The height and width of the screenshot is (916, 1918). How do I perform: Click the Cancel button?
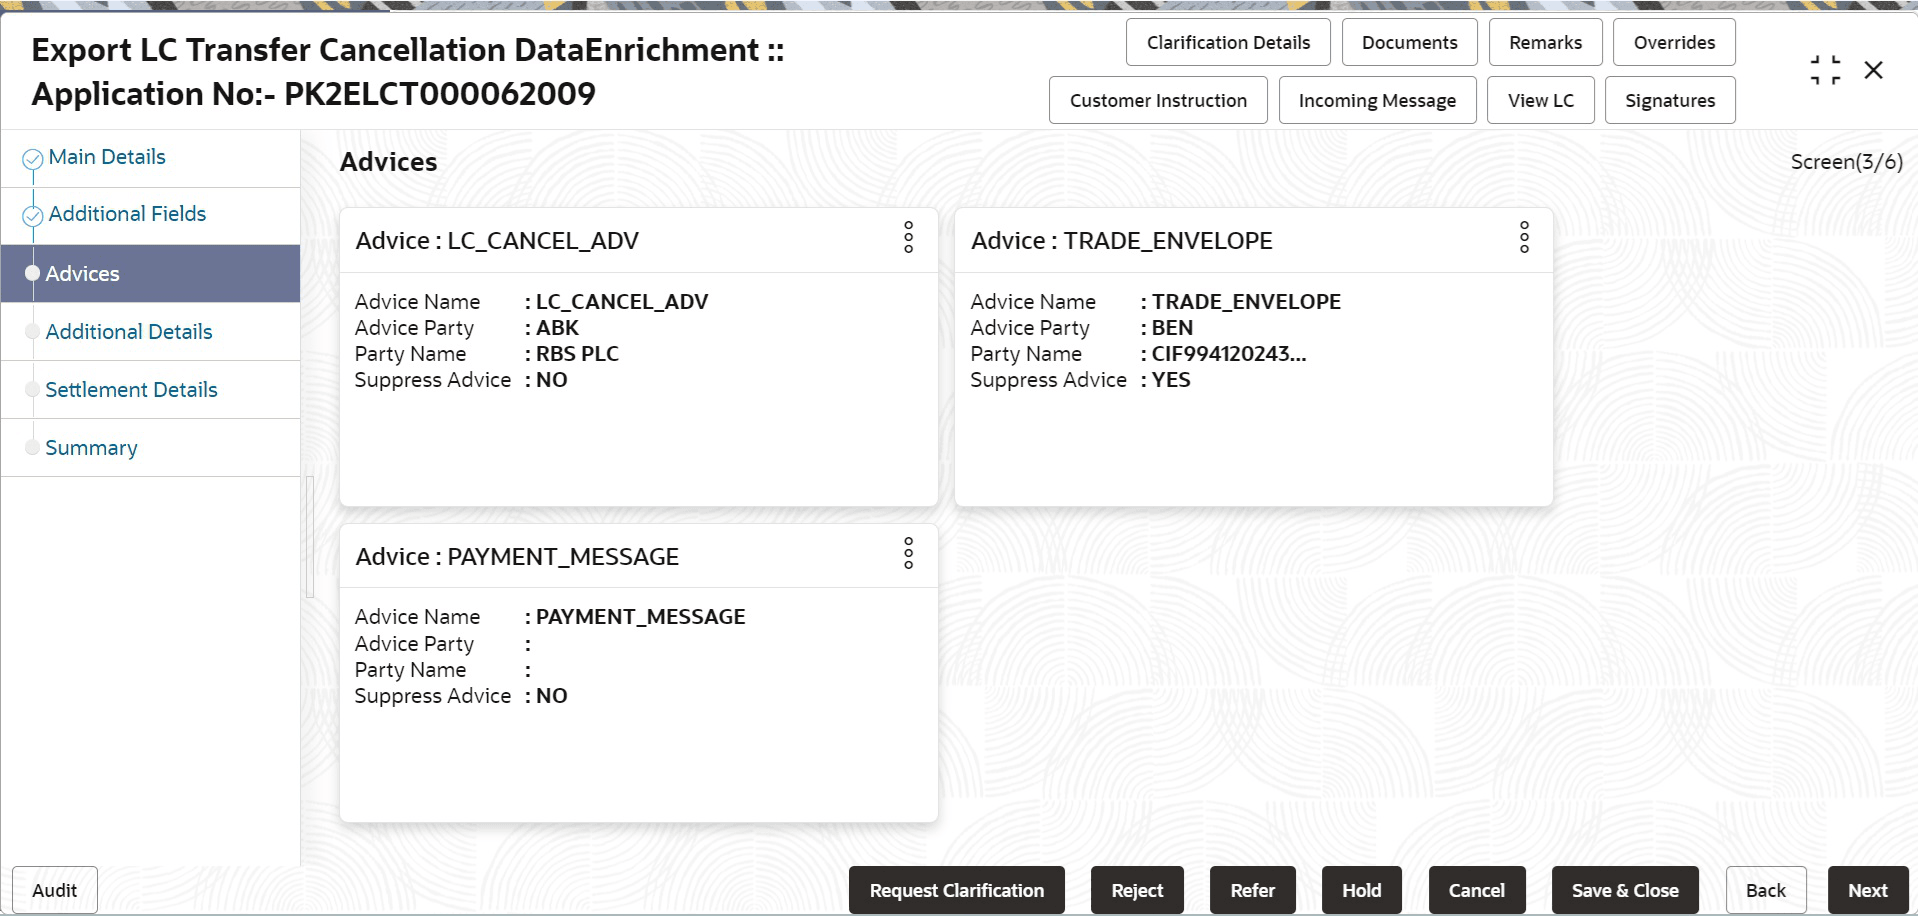(x=1476, y=890)
